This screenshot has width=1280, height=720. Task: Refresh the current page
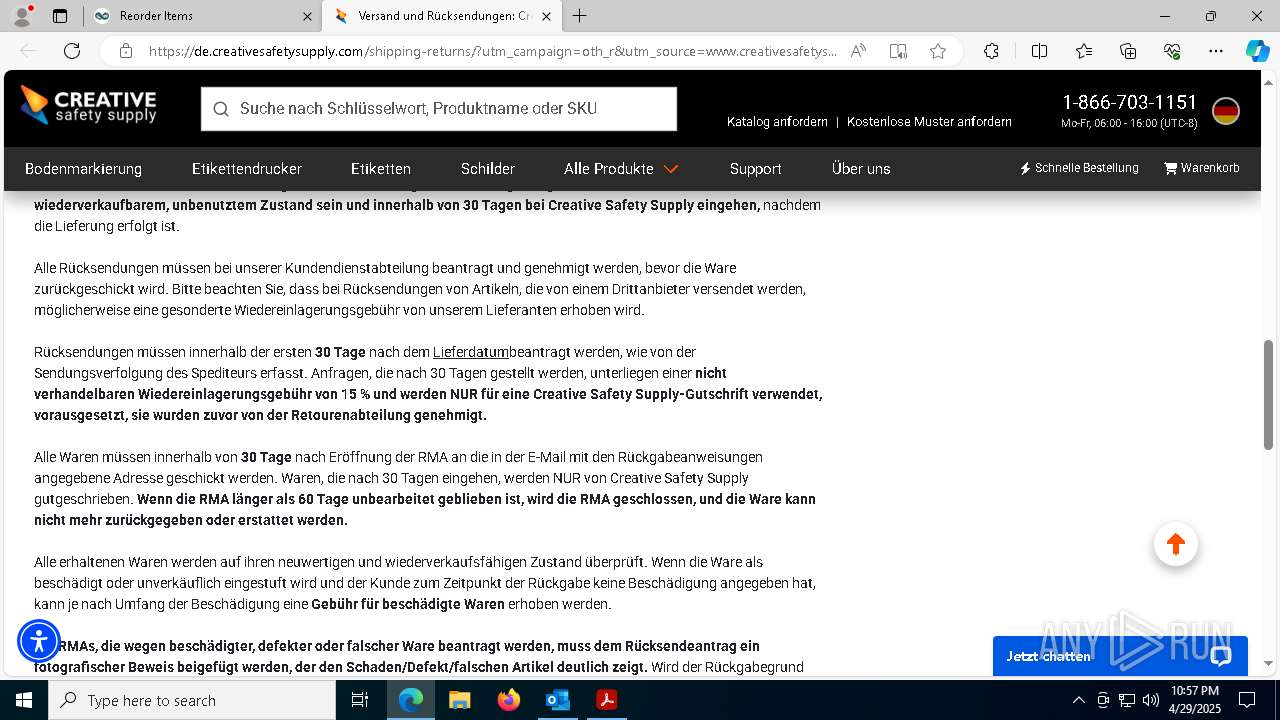point(72,51)
